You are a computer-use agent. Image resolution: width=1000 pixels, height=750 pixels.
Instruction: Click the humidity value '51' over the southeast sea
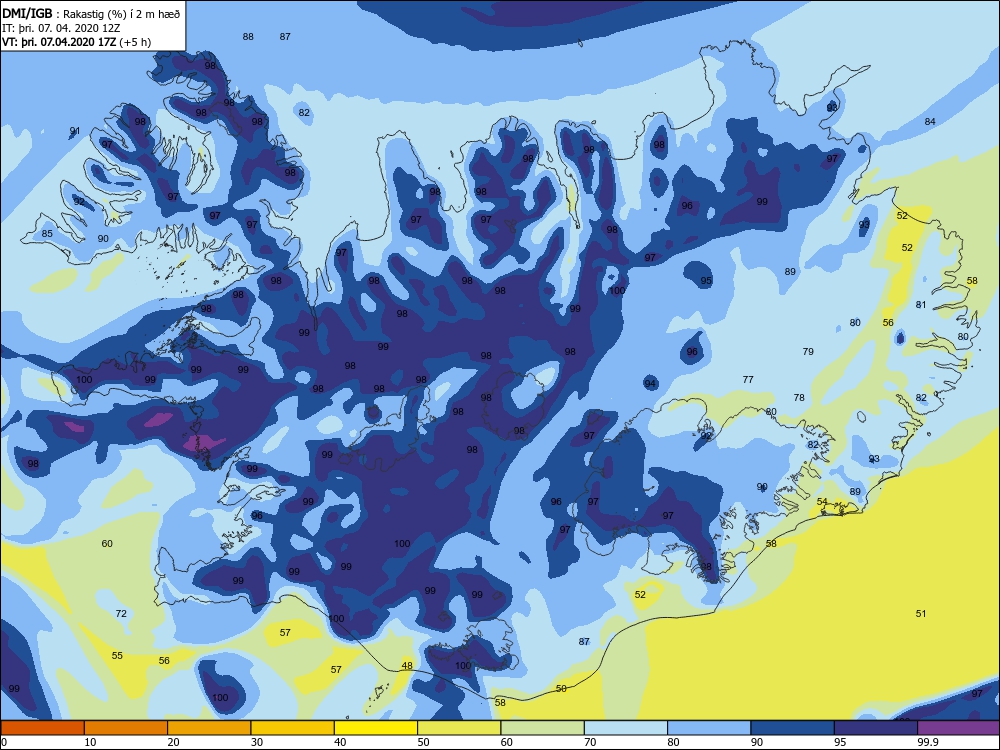pyautogui.click(x=921, y=614)
